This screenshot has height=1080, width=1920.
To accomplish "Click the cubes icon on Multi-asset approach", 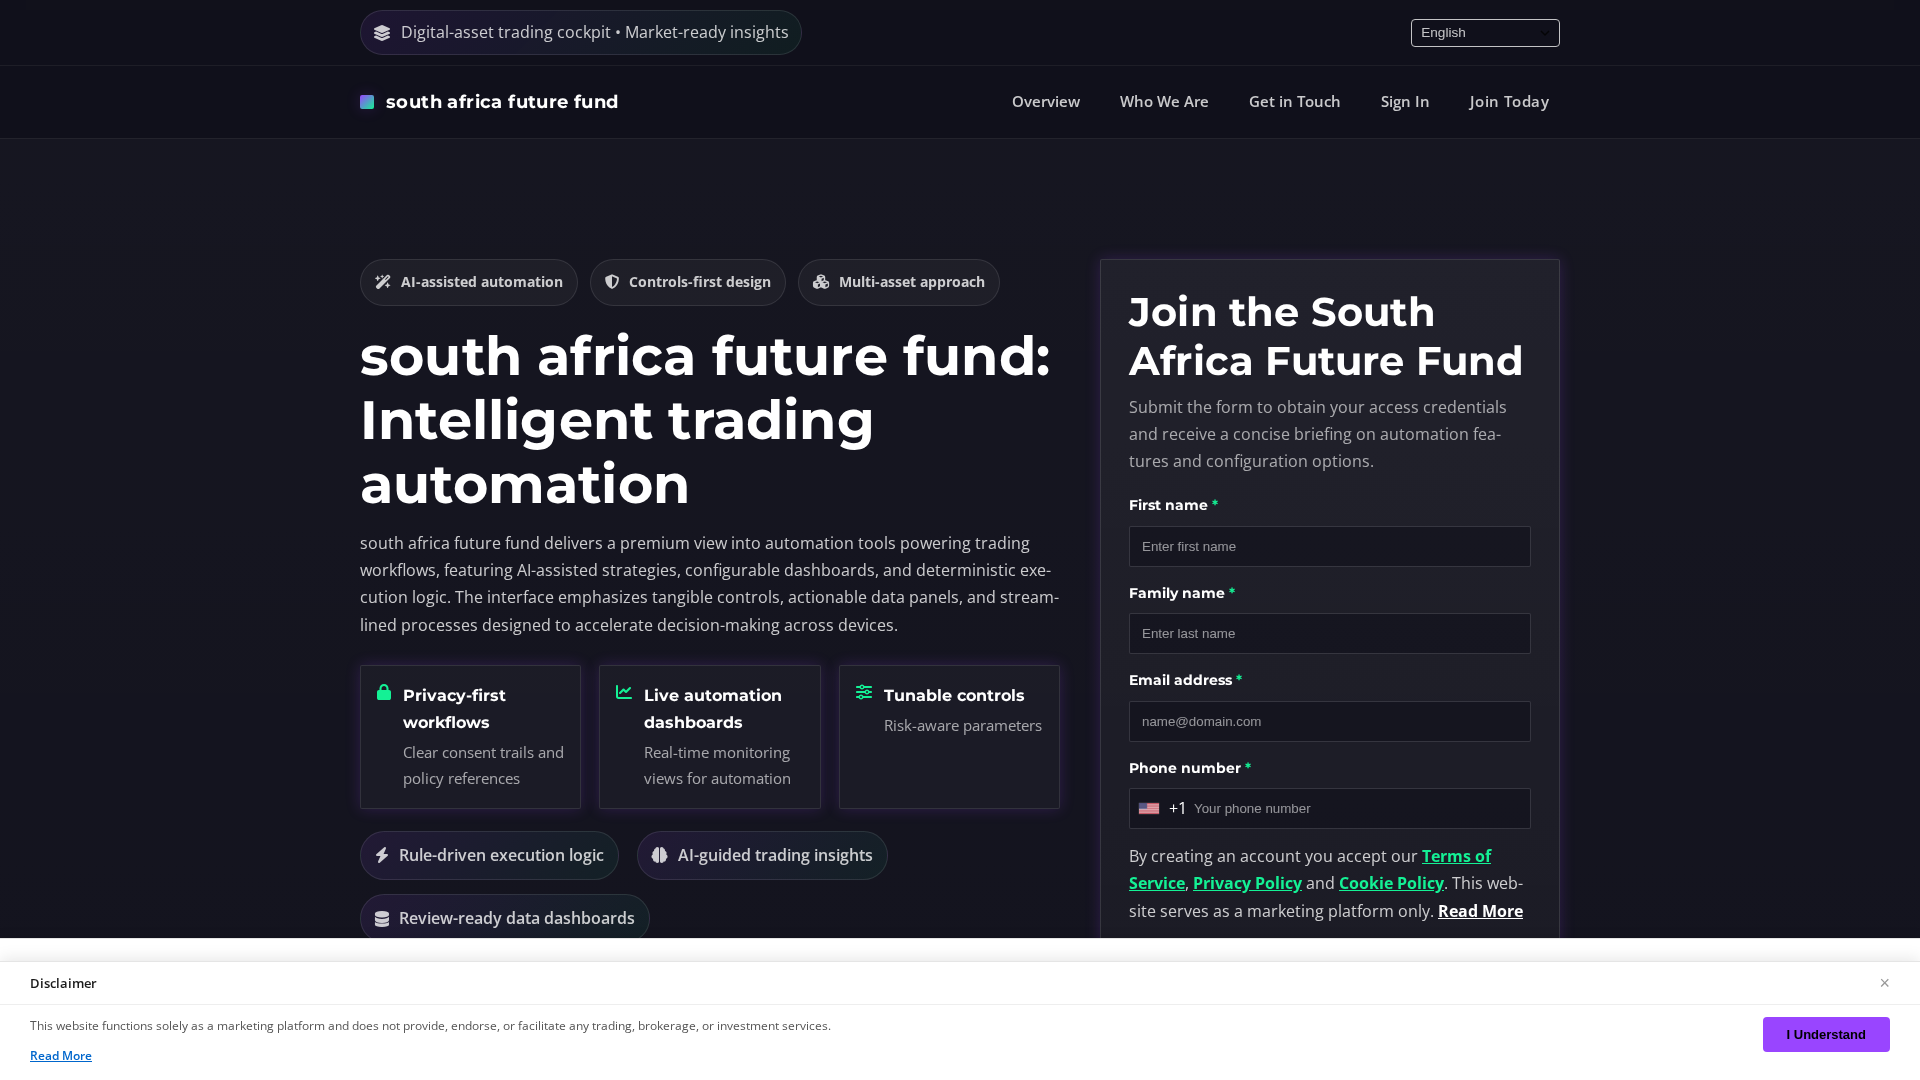I will [x=821, y=282].
